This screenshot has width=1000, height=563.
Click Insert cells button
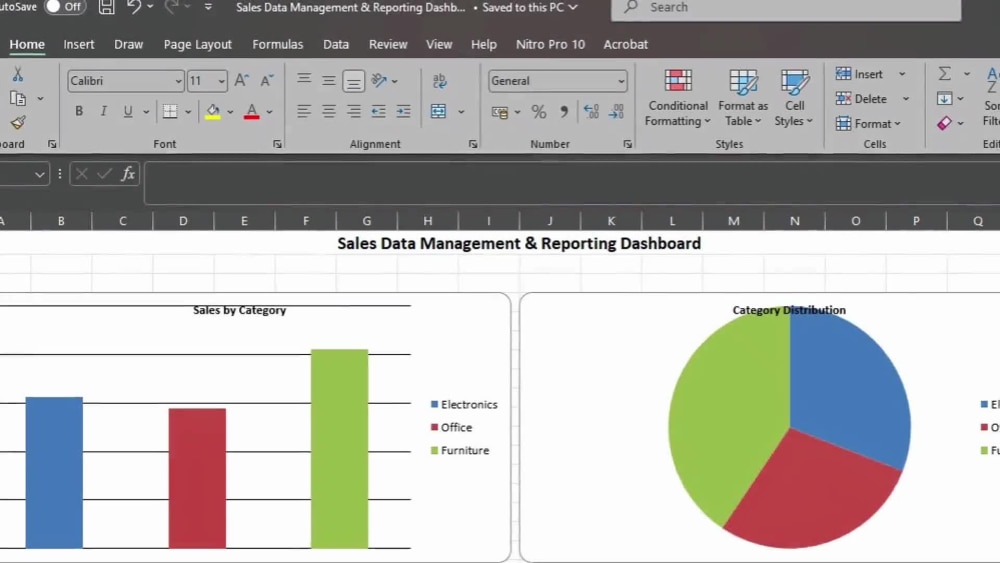859,74
